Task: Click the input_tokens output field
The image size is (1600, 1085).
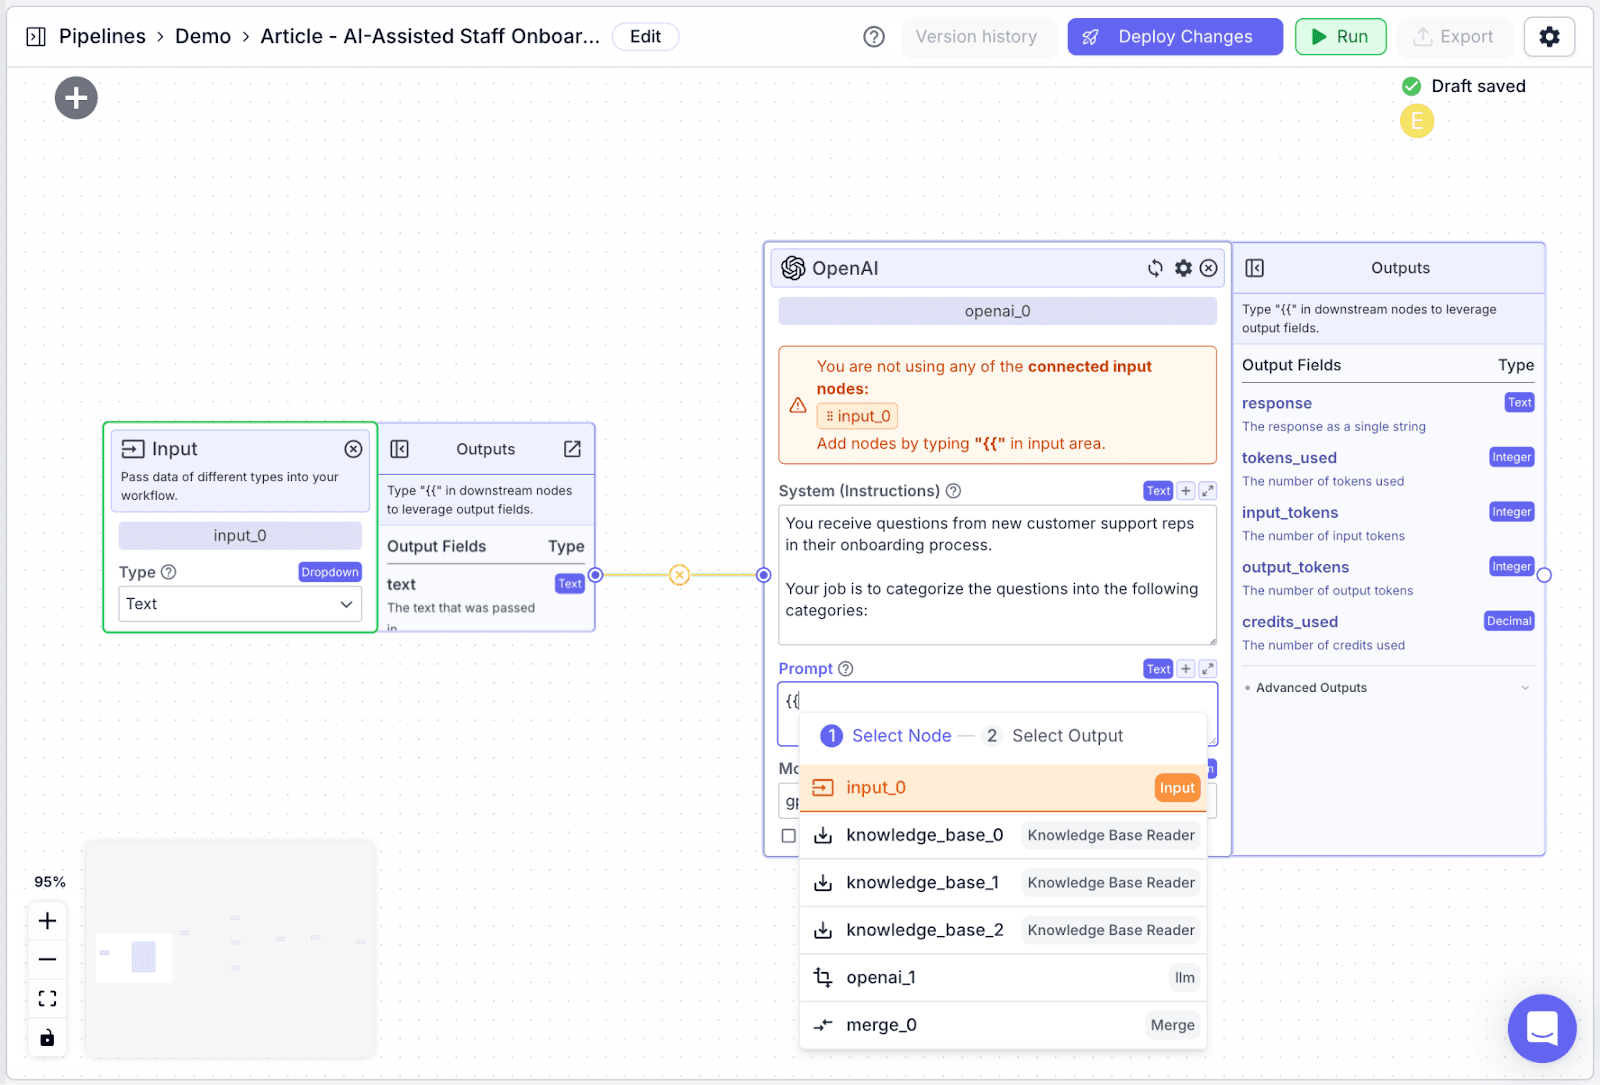Action: tap(1290, 513)
